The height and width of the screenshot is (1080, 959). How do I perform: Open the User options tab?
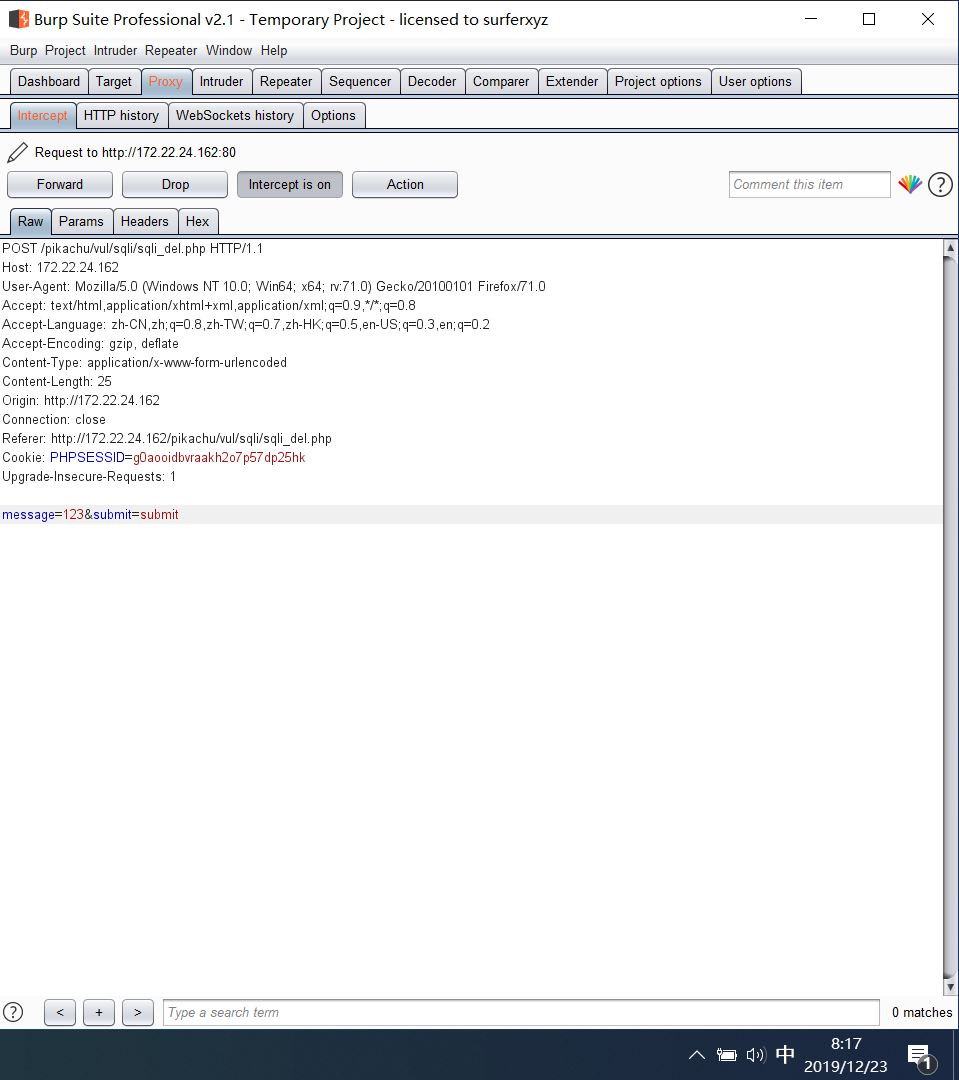755,81
